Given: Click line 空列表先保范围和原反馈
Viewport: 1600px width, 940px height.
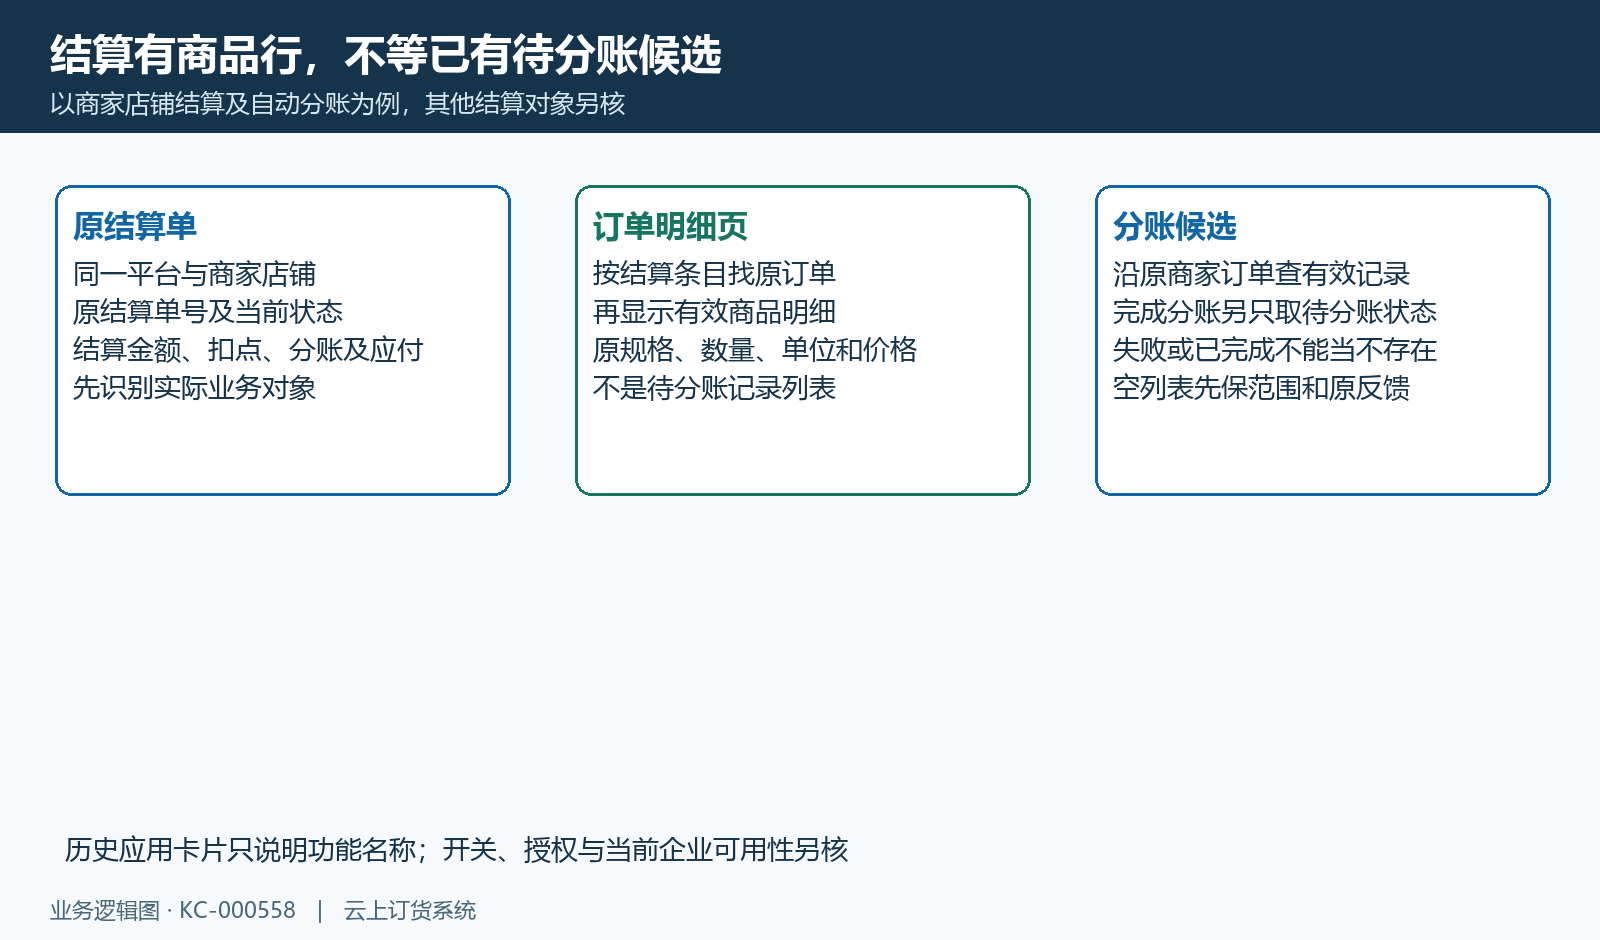Looking at the screenshot, I should [x=1262, y=388].
